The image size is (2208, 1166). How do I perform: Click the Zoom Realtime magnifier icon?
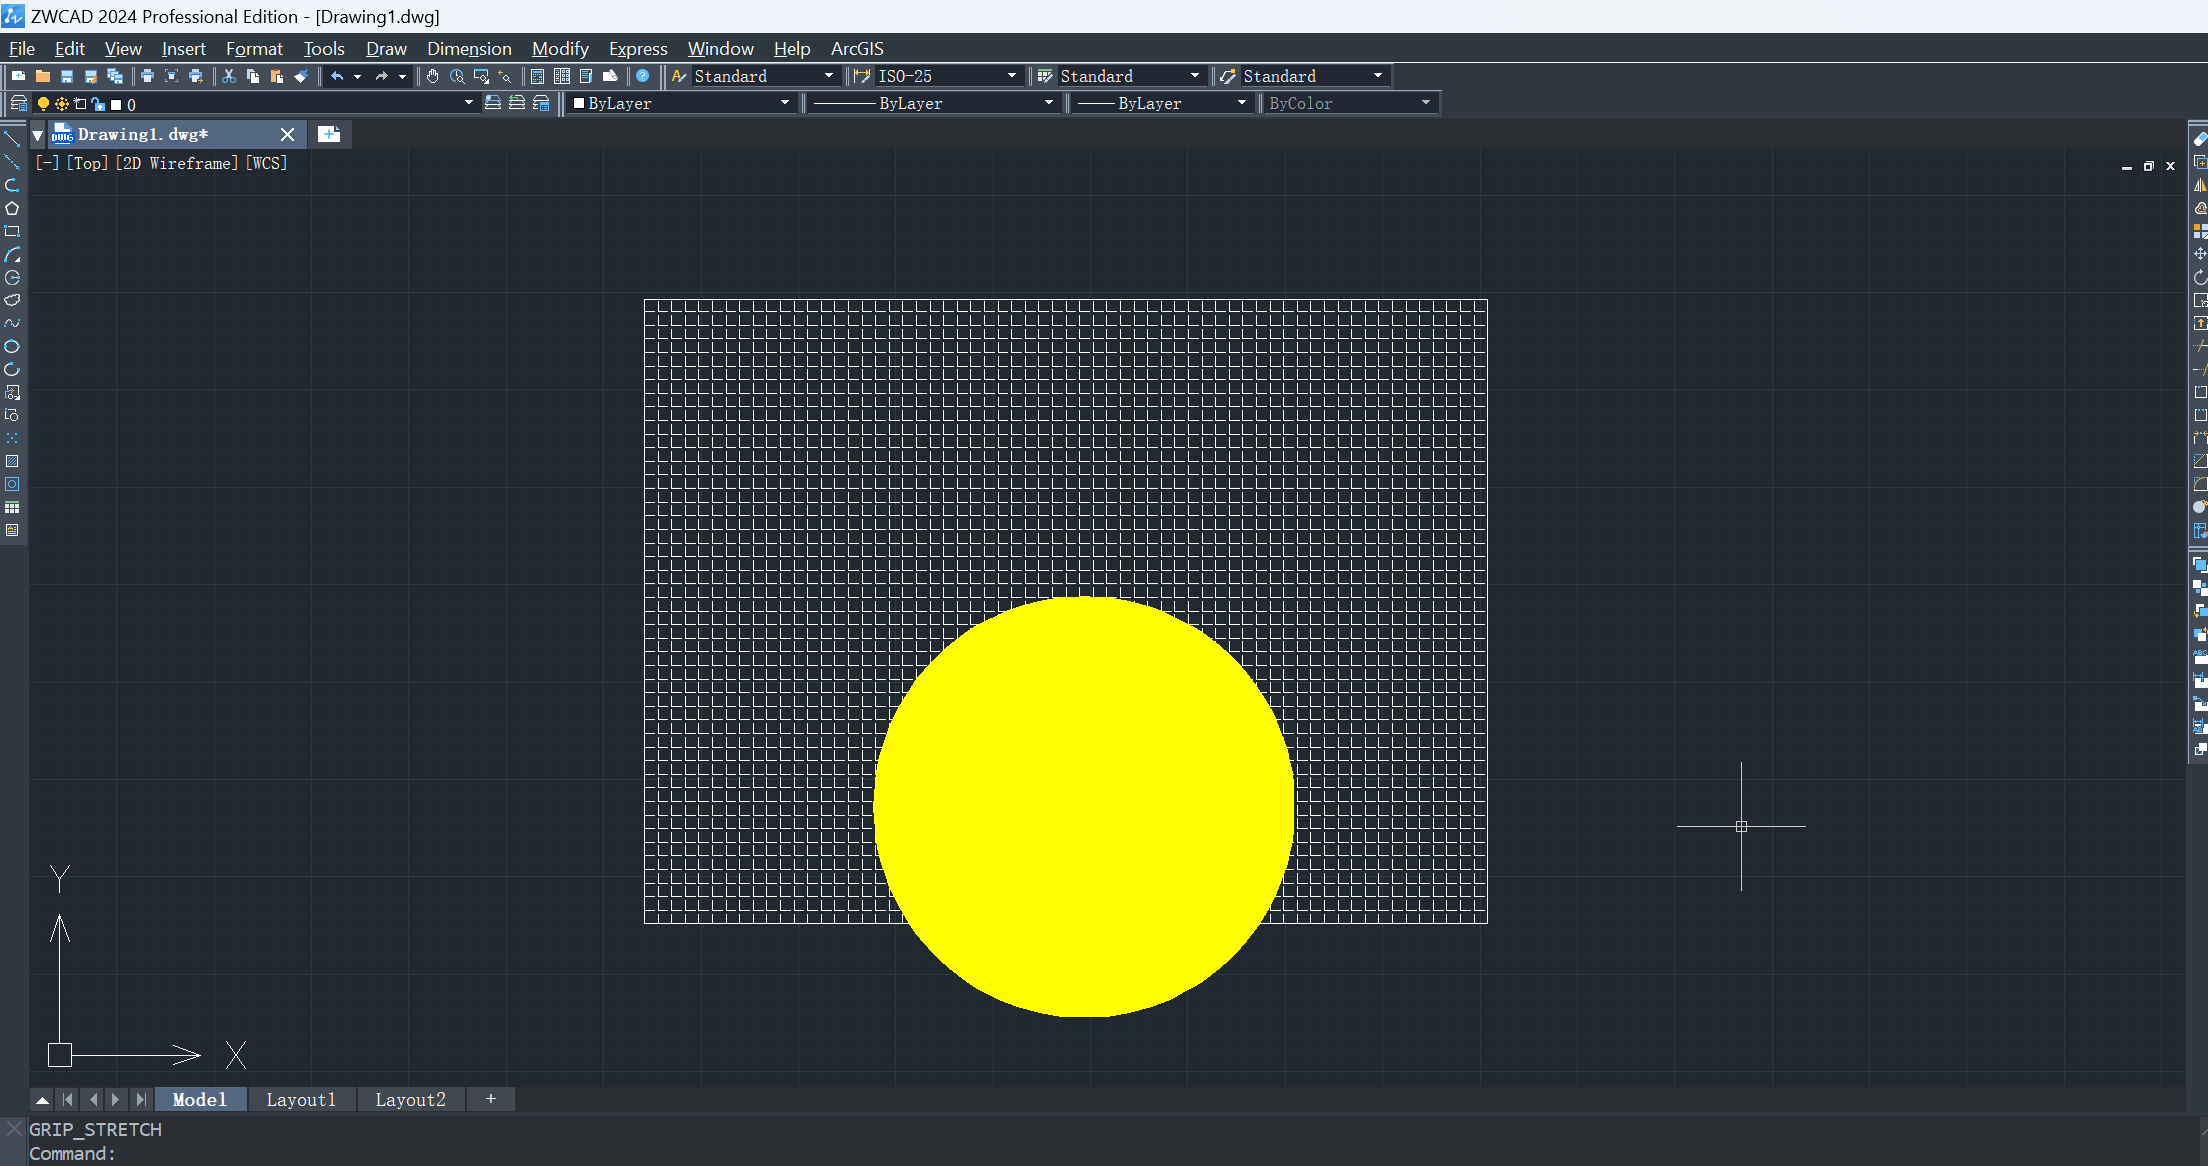tap(457, 76)
